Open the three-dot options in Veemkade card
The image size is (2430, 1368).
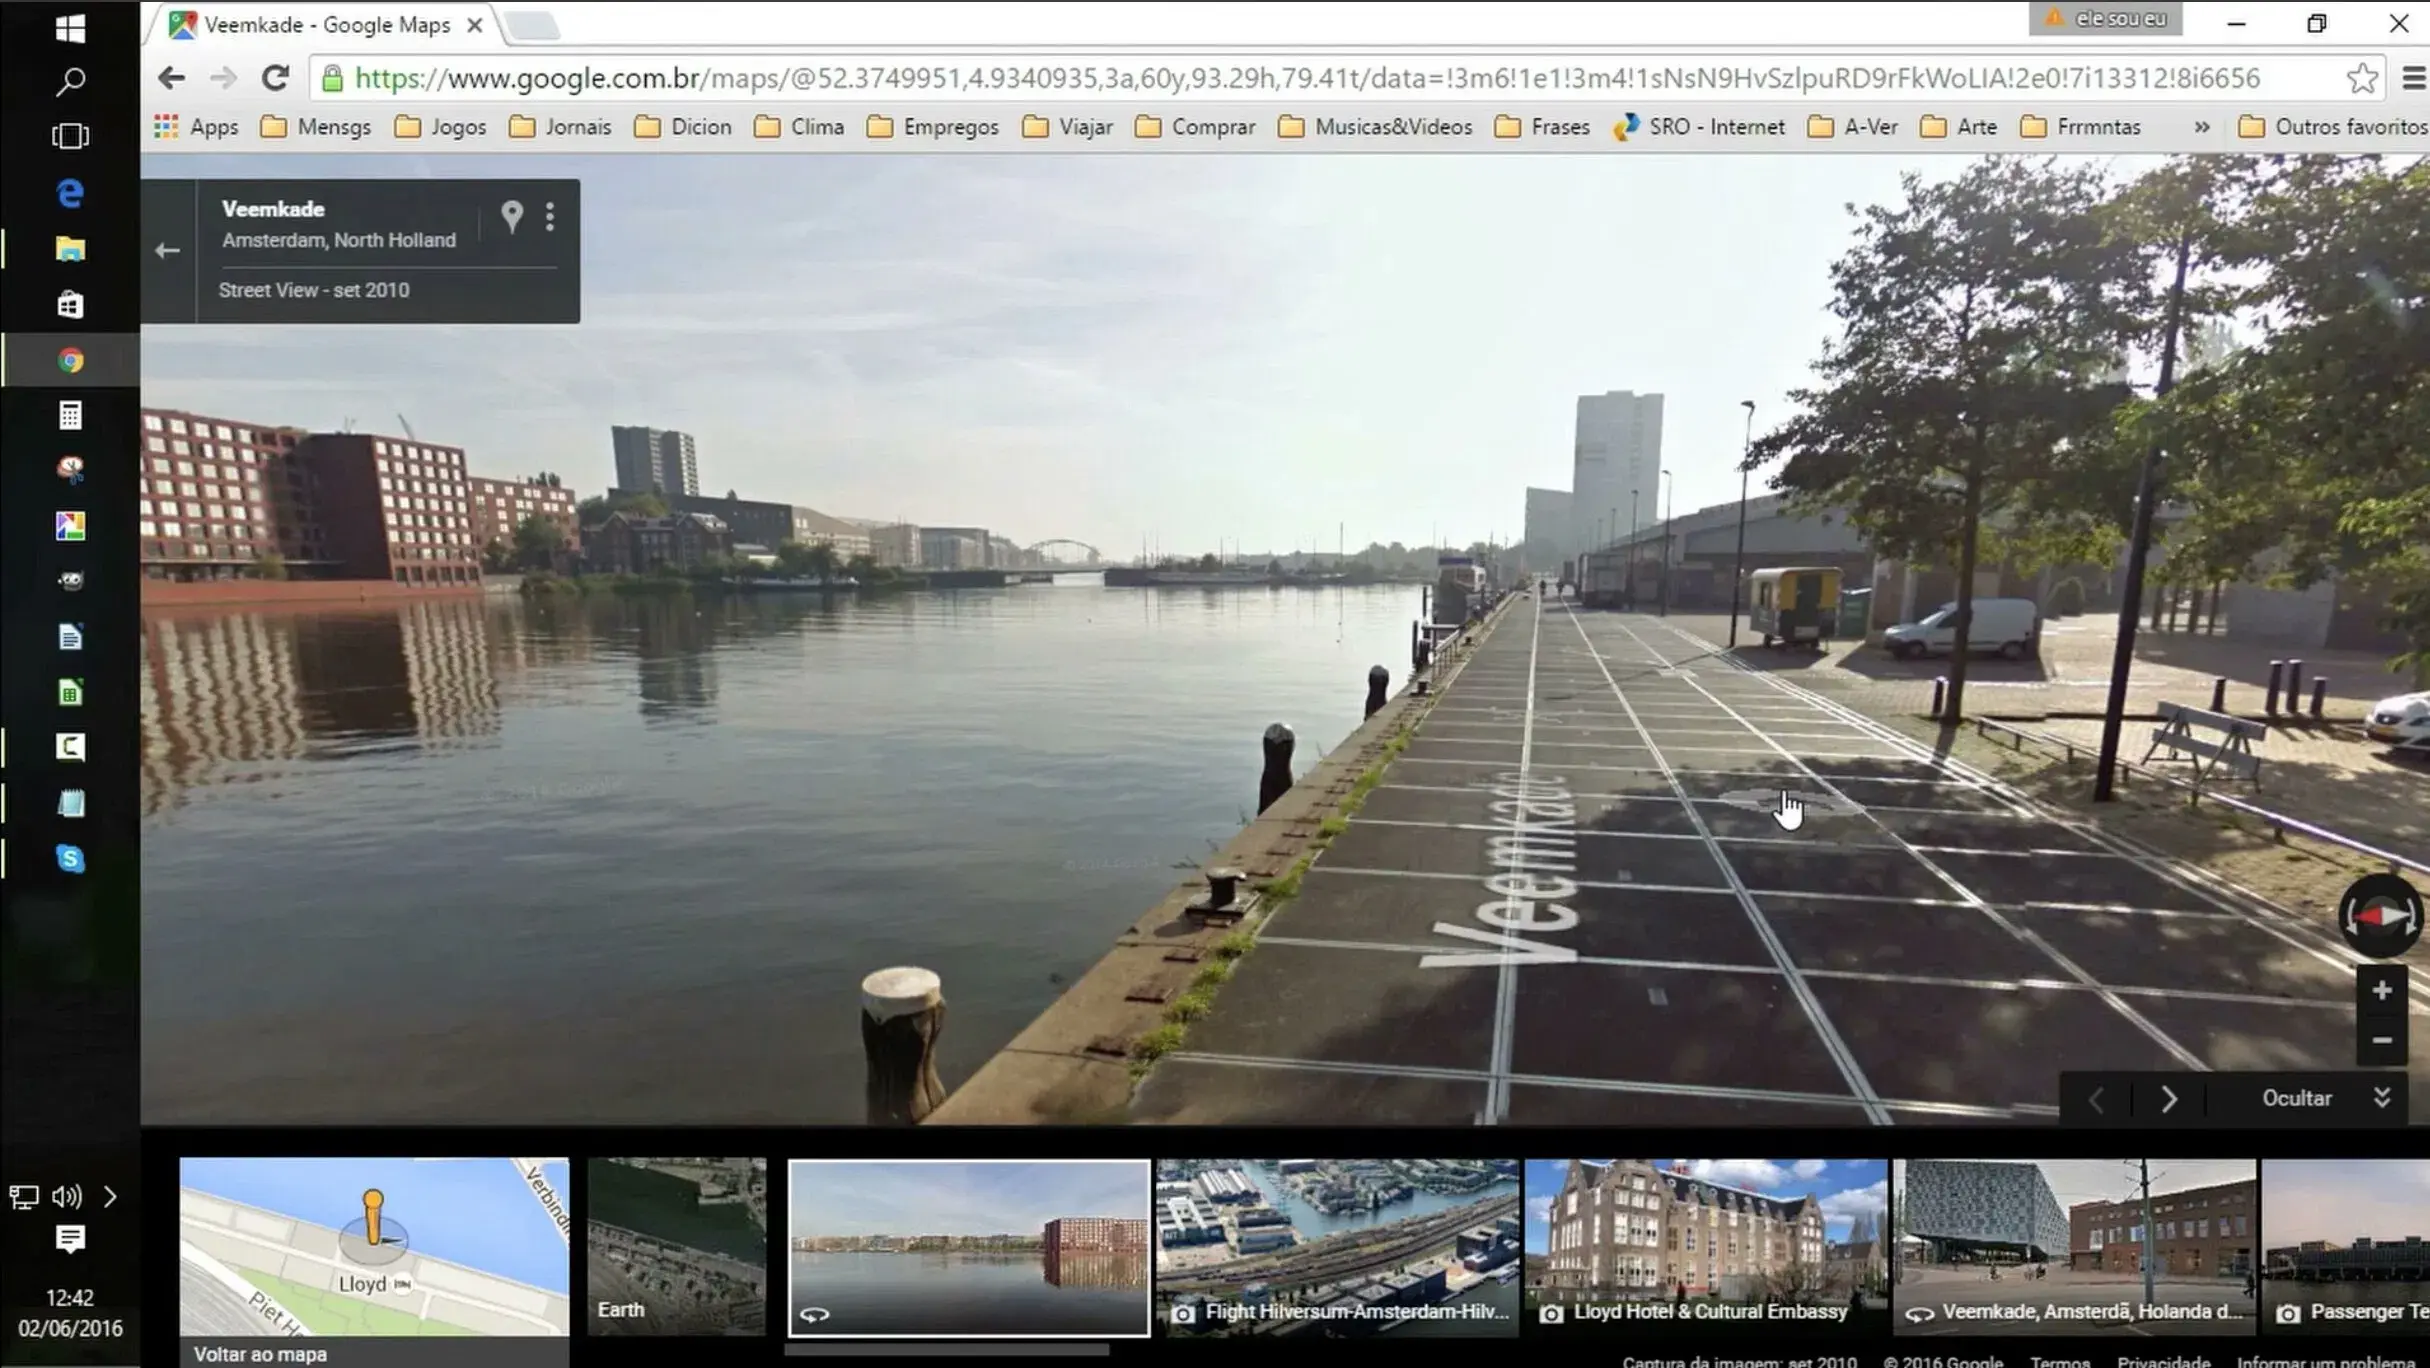click(x=549, y=216)
